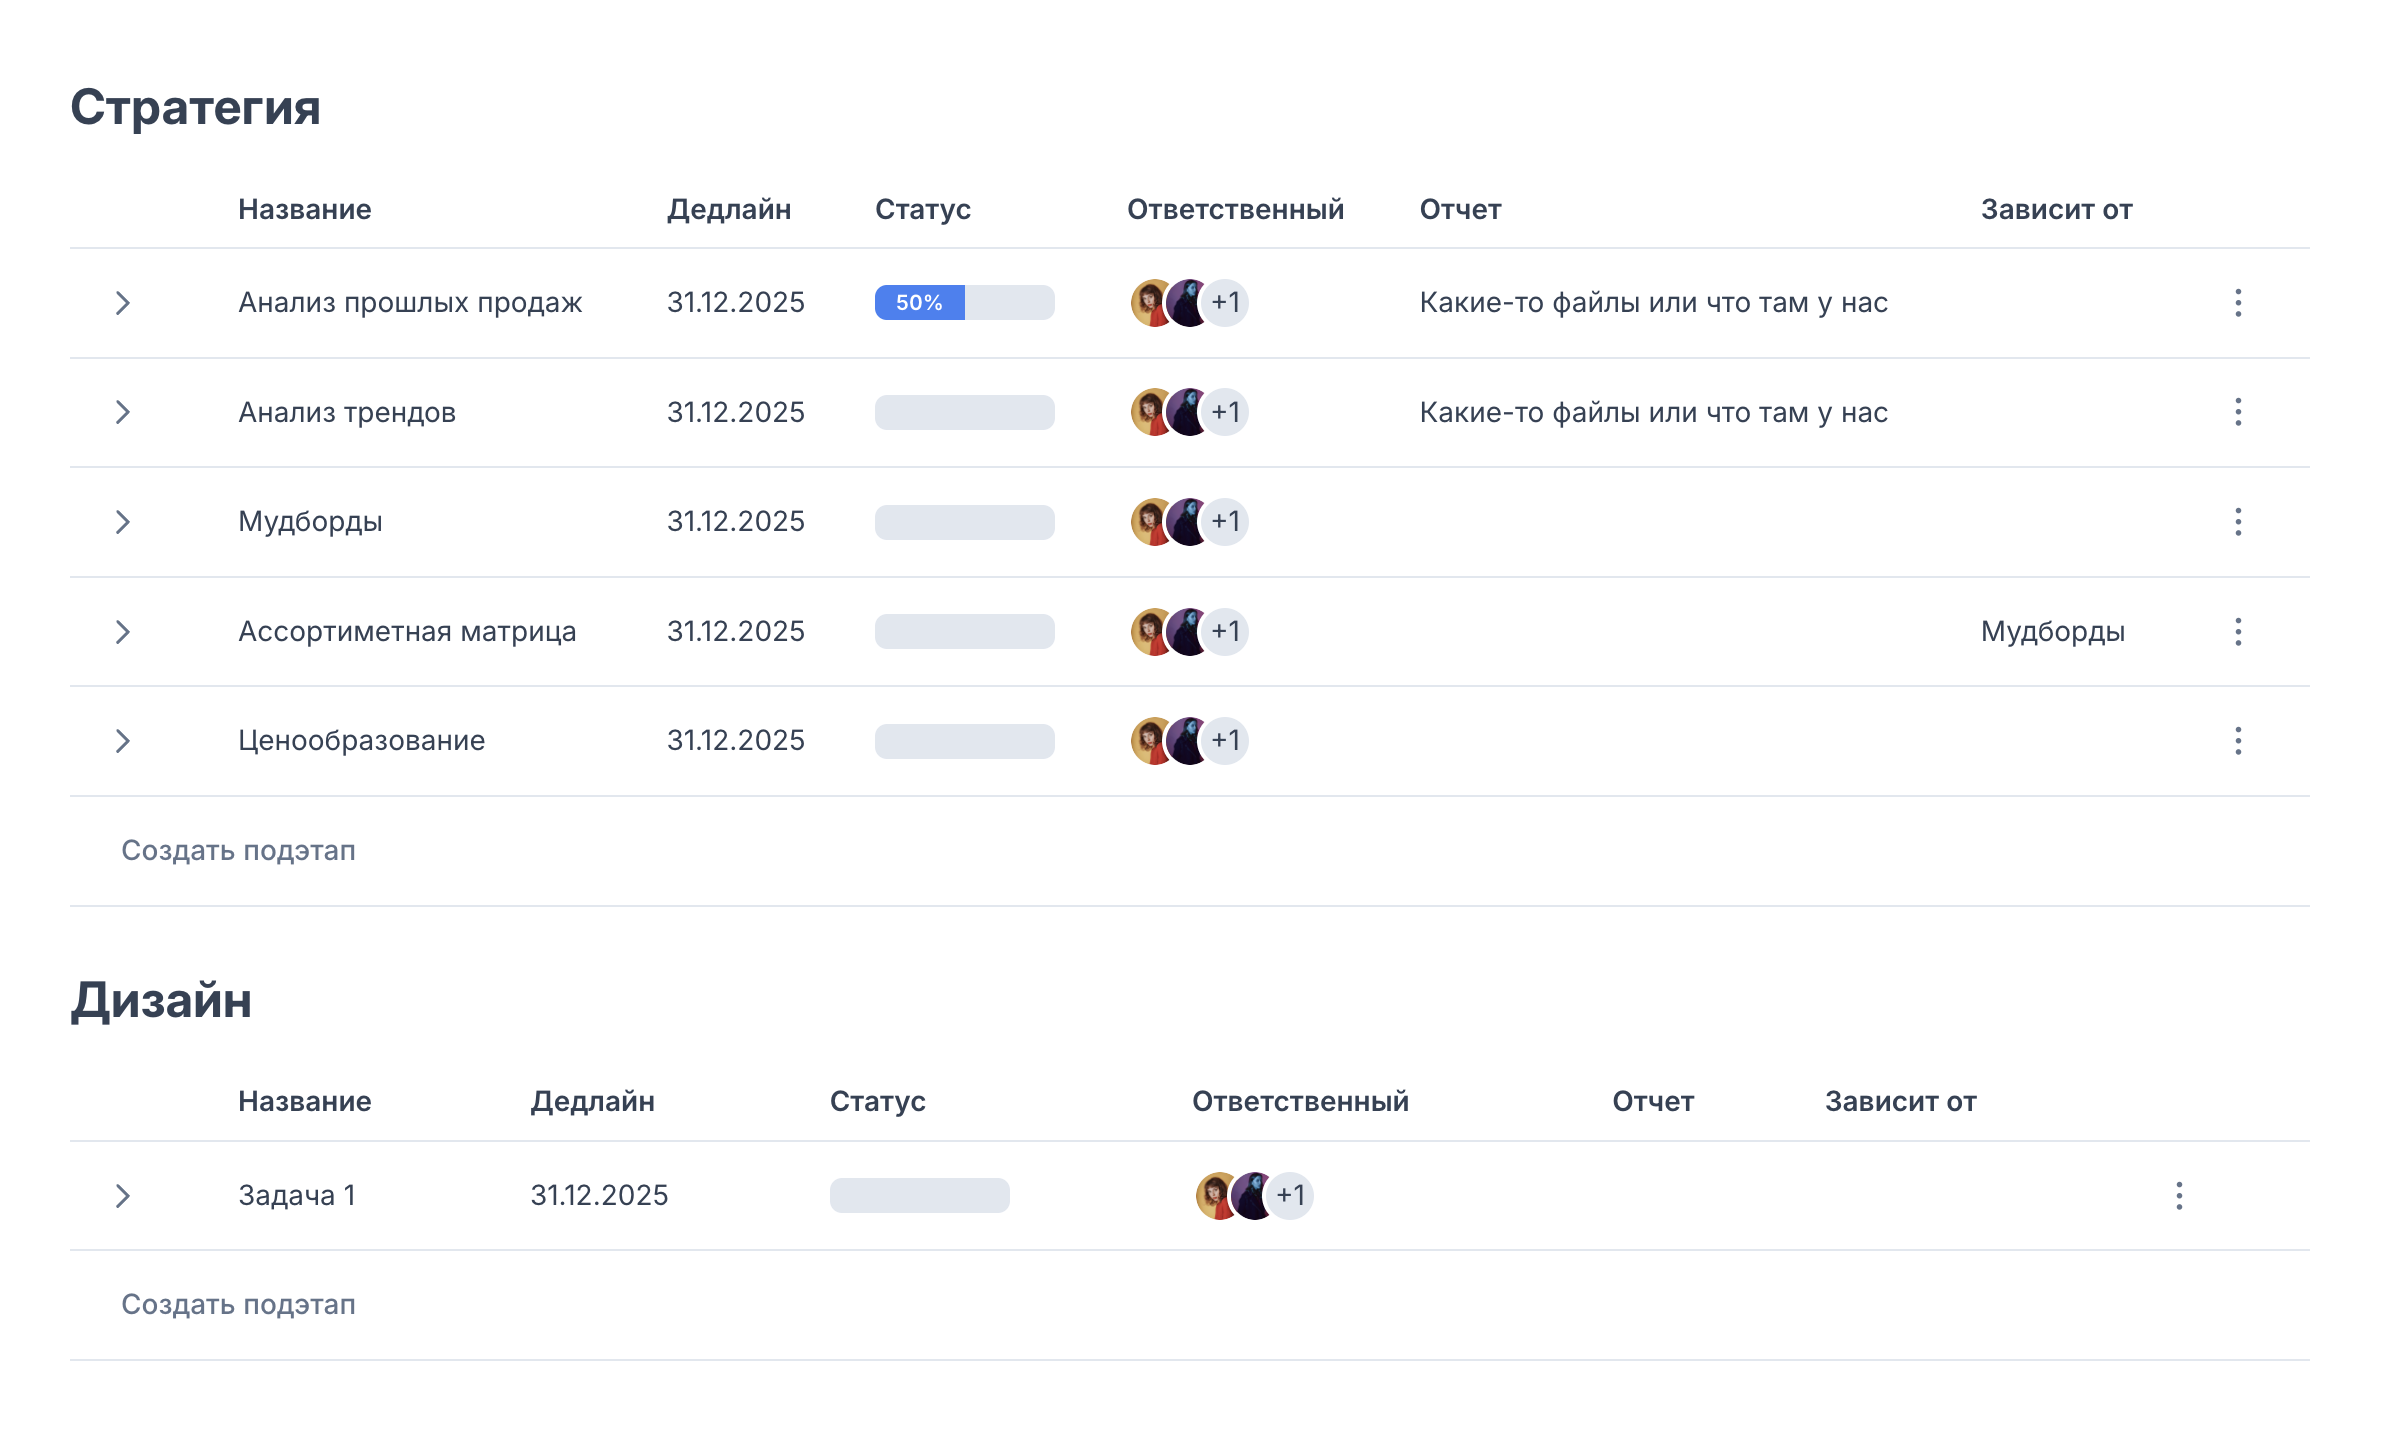Expand the Ценообразование row
This screenshot has width=2382, height=1436.
pos(122,741)
